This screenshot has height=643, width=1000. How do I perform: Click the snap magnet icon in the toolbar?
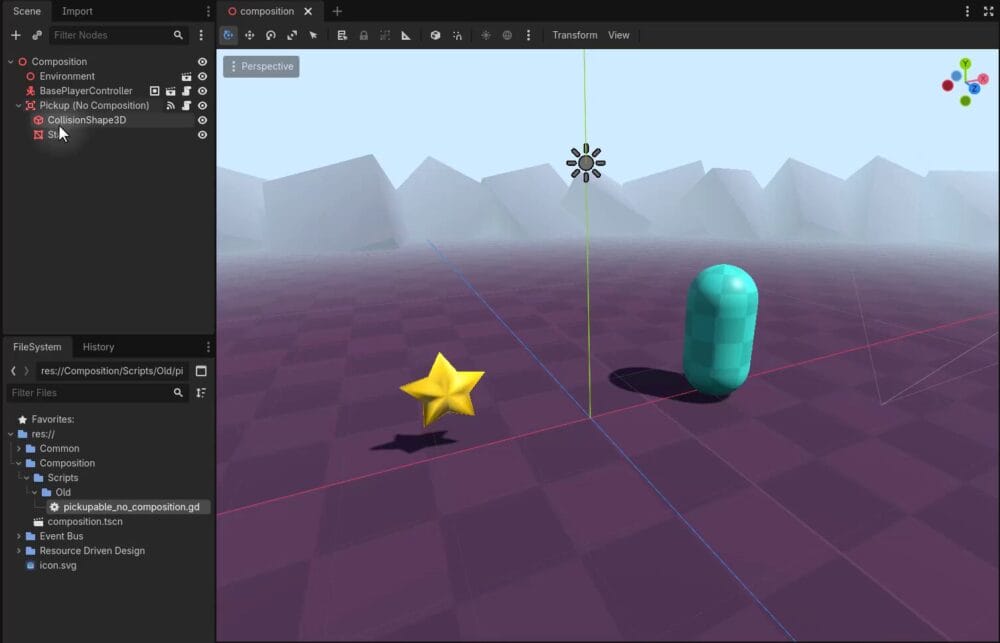tap(457, 35)
